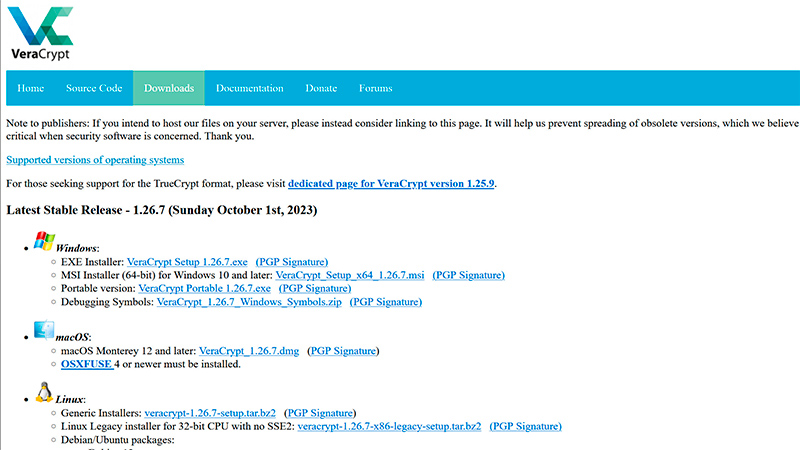Screen dimensions: 800x450
Task: Download the VeraCrypt_Setup_x64_1.26.7.msi installer
Action: click(349, 275)
